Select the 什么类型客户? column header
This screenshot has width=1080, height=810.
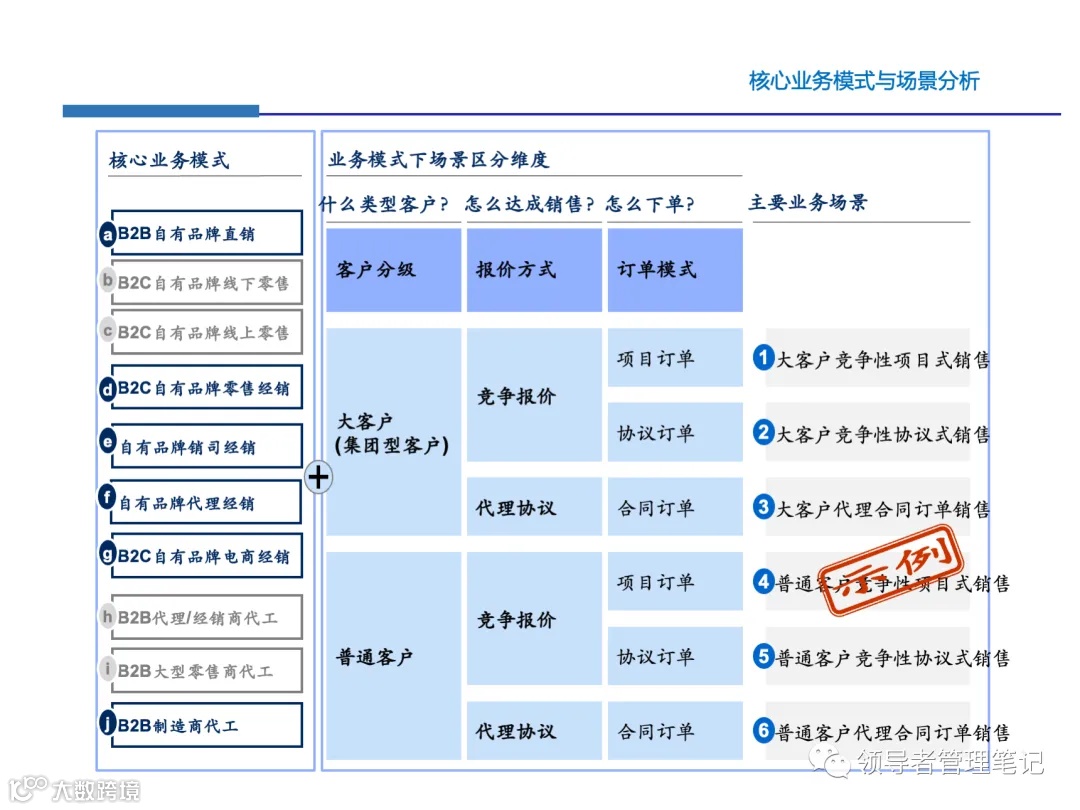click(x=383, y=202)
